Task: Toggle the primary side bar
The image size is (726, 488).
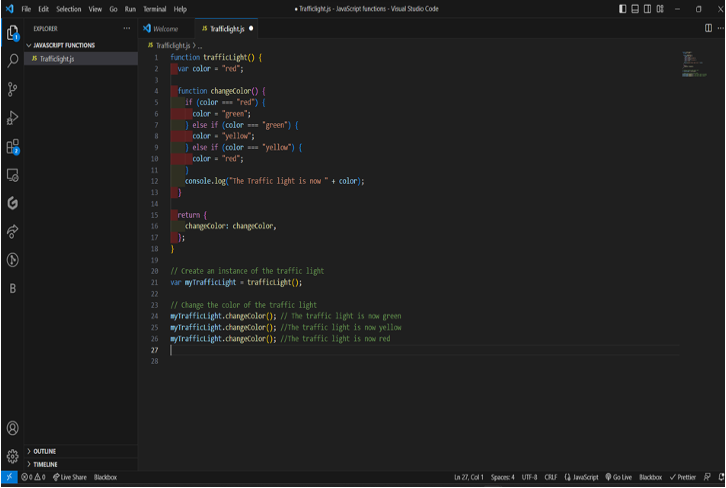Action: (623, 9)
